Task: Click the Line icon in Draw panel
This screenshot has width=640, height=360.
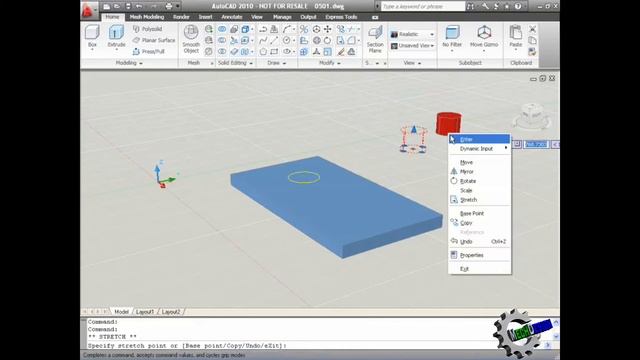Action: point(274,40)
